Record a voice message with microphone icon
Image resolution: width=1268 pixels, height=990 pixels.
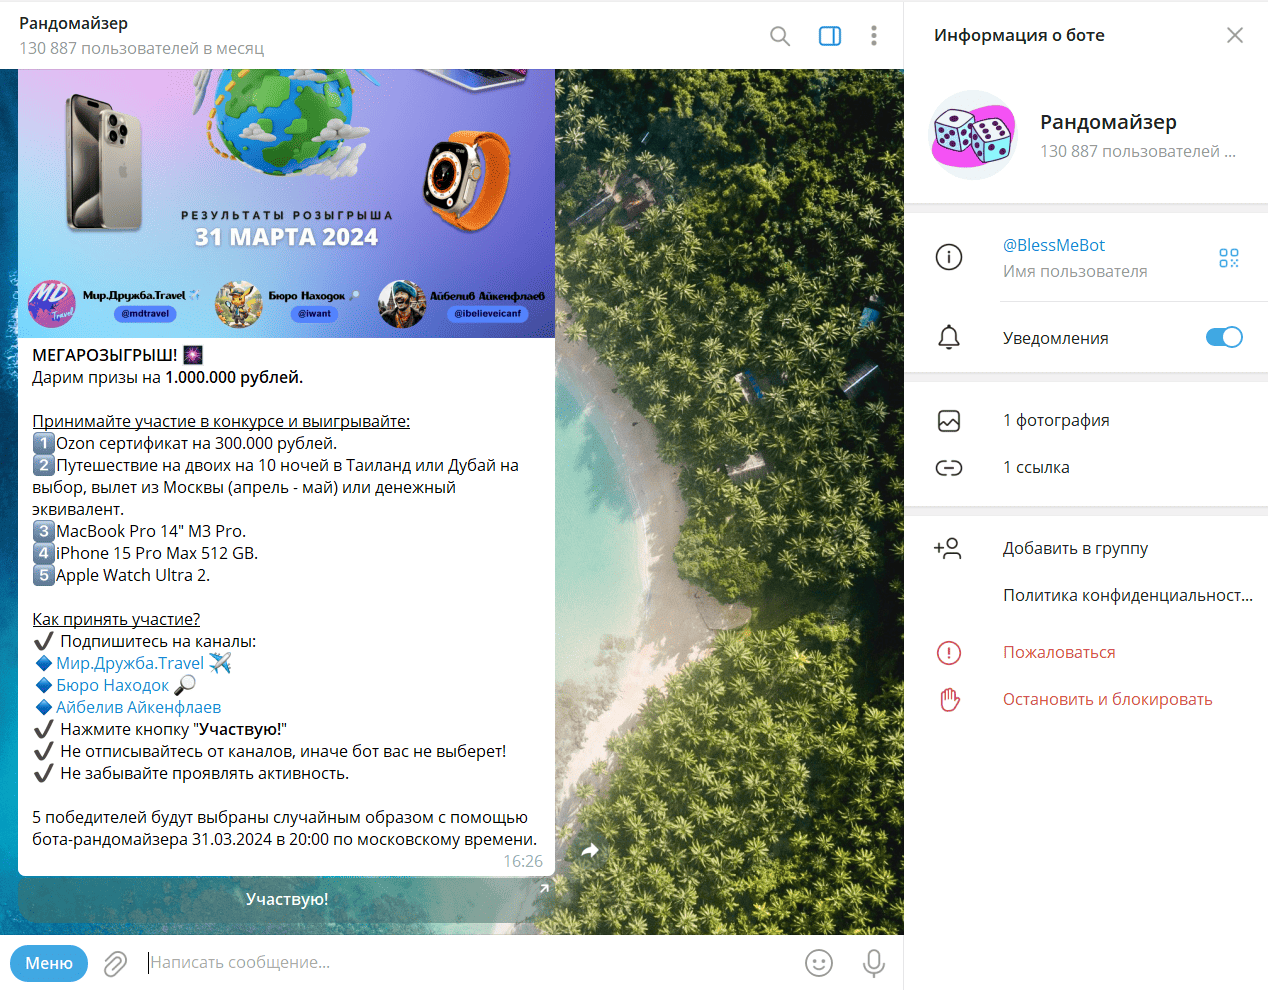coord(874,963)
